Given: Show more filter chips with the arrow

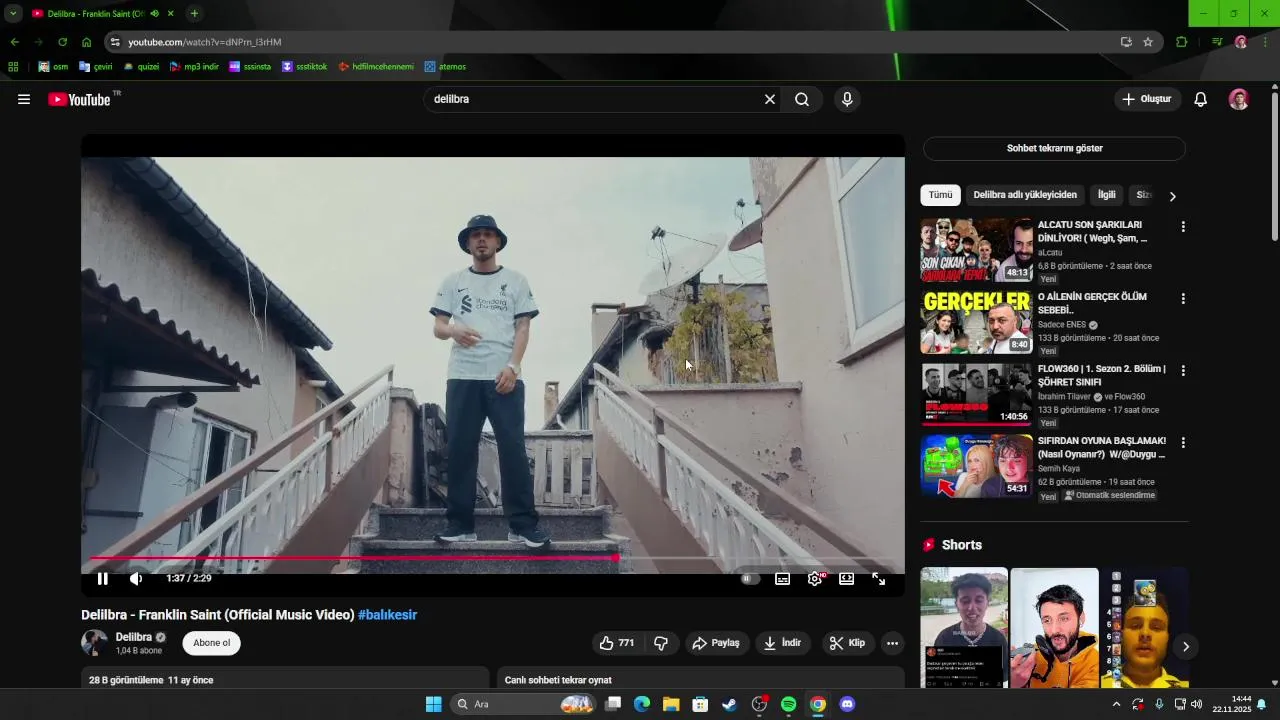Looking at the screenshot, I should [x=1173, y=196].
